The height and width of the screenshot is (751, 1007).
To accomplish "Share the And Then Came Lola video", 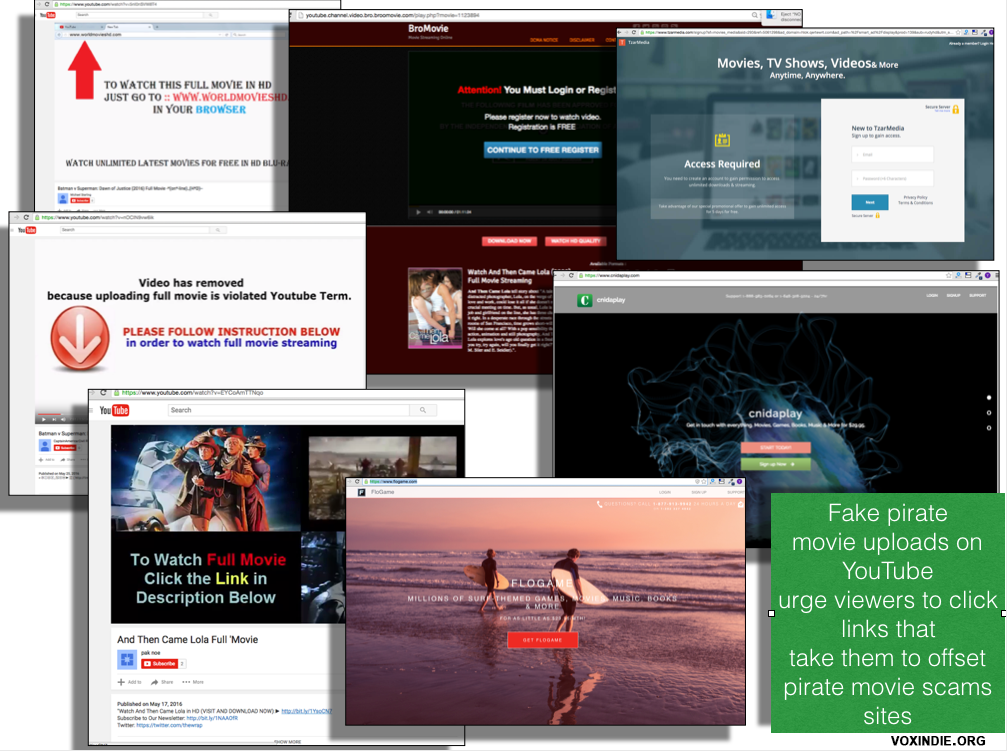I will tap(162, 682).
